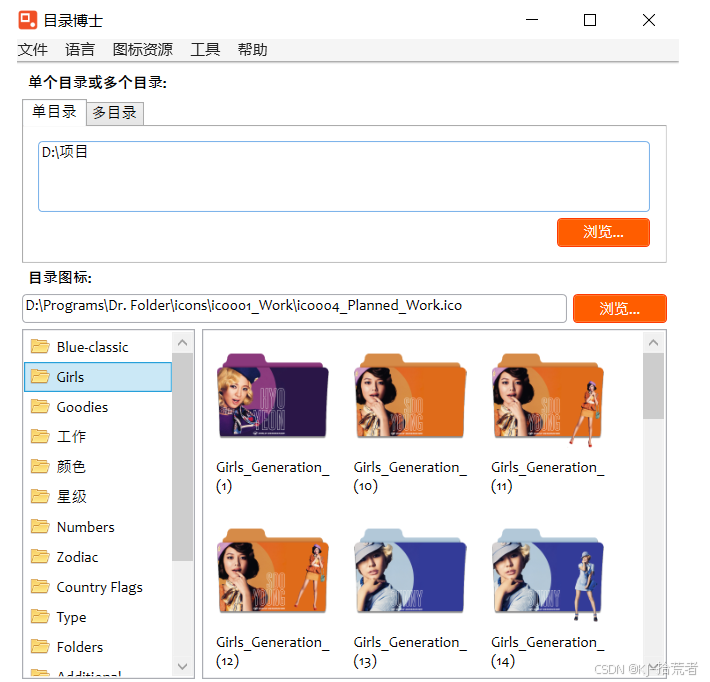710x682 pixels.
Task: Choose the Girls_Generation_(14) folder icon
Action: pos(548,573)
